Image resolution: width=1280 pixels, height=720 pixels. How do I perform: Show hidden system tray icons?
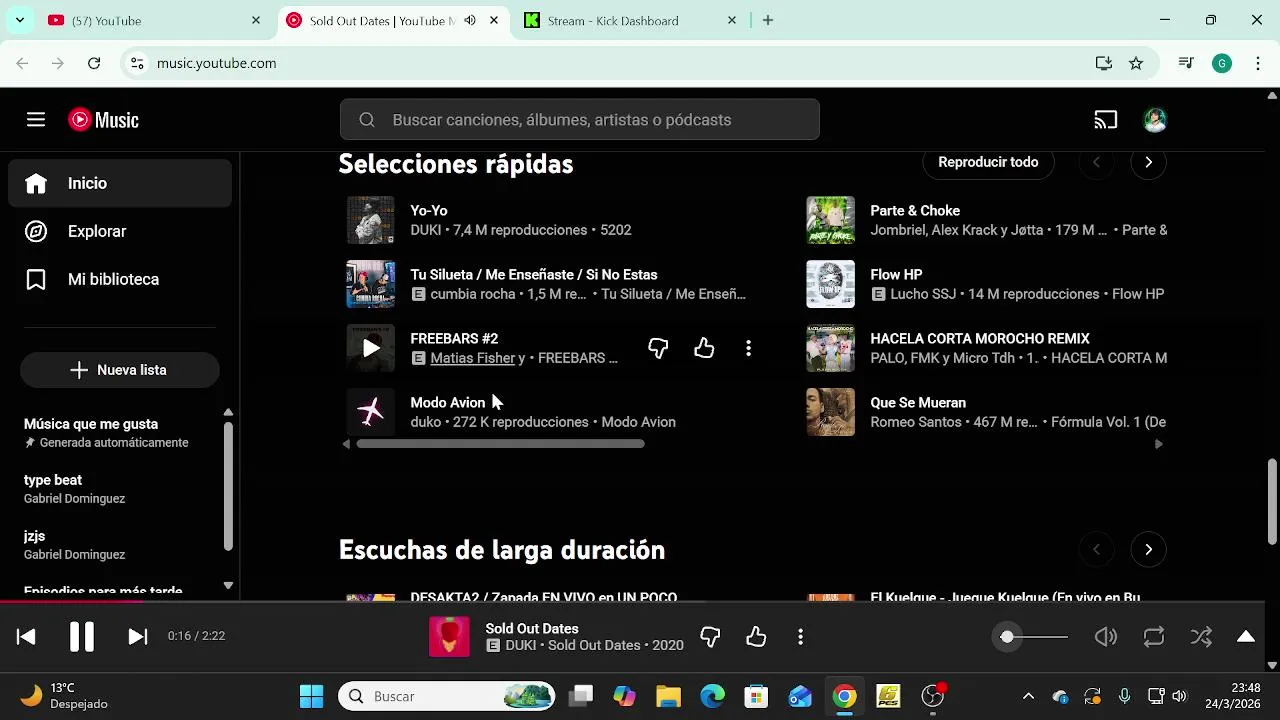pos(1028,696)
